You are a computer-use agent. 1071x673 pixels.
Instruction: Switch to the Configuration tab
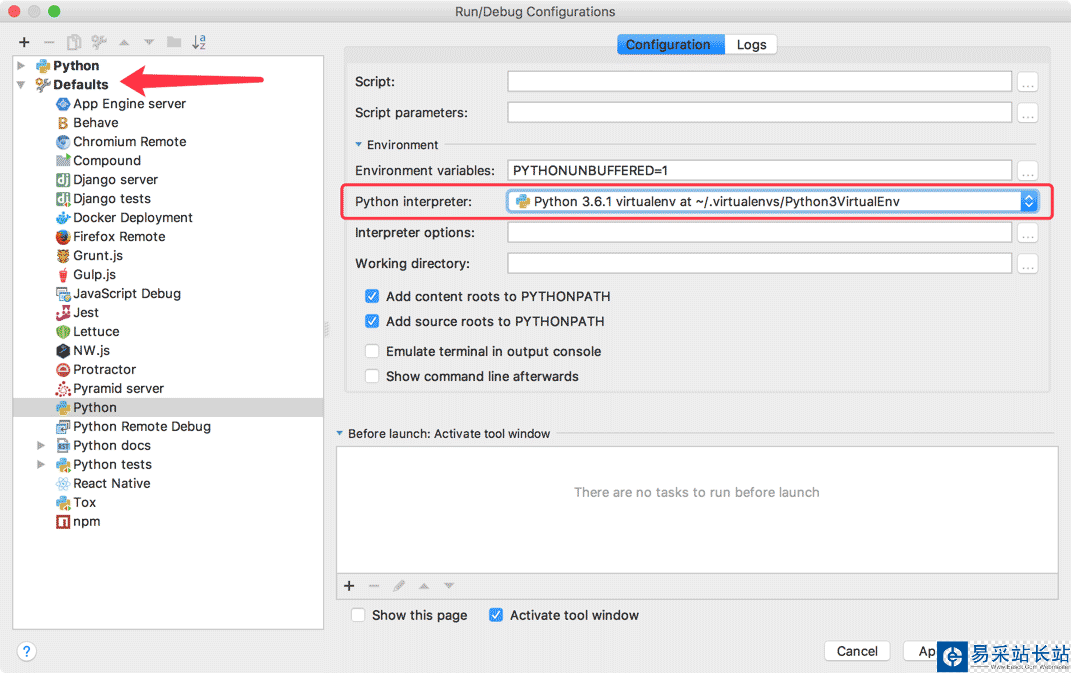coord(671,44)
